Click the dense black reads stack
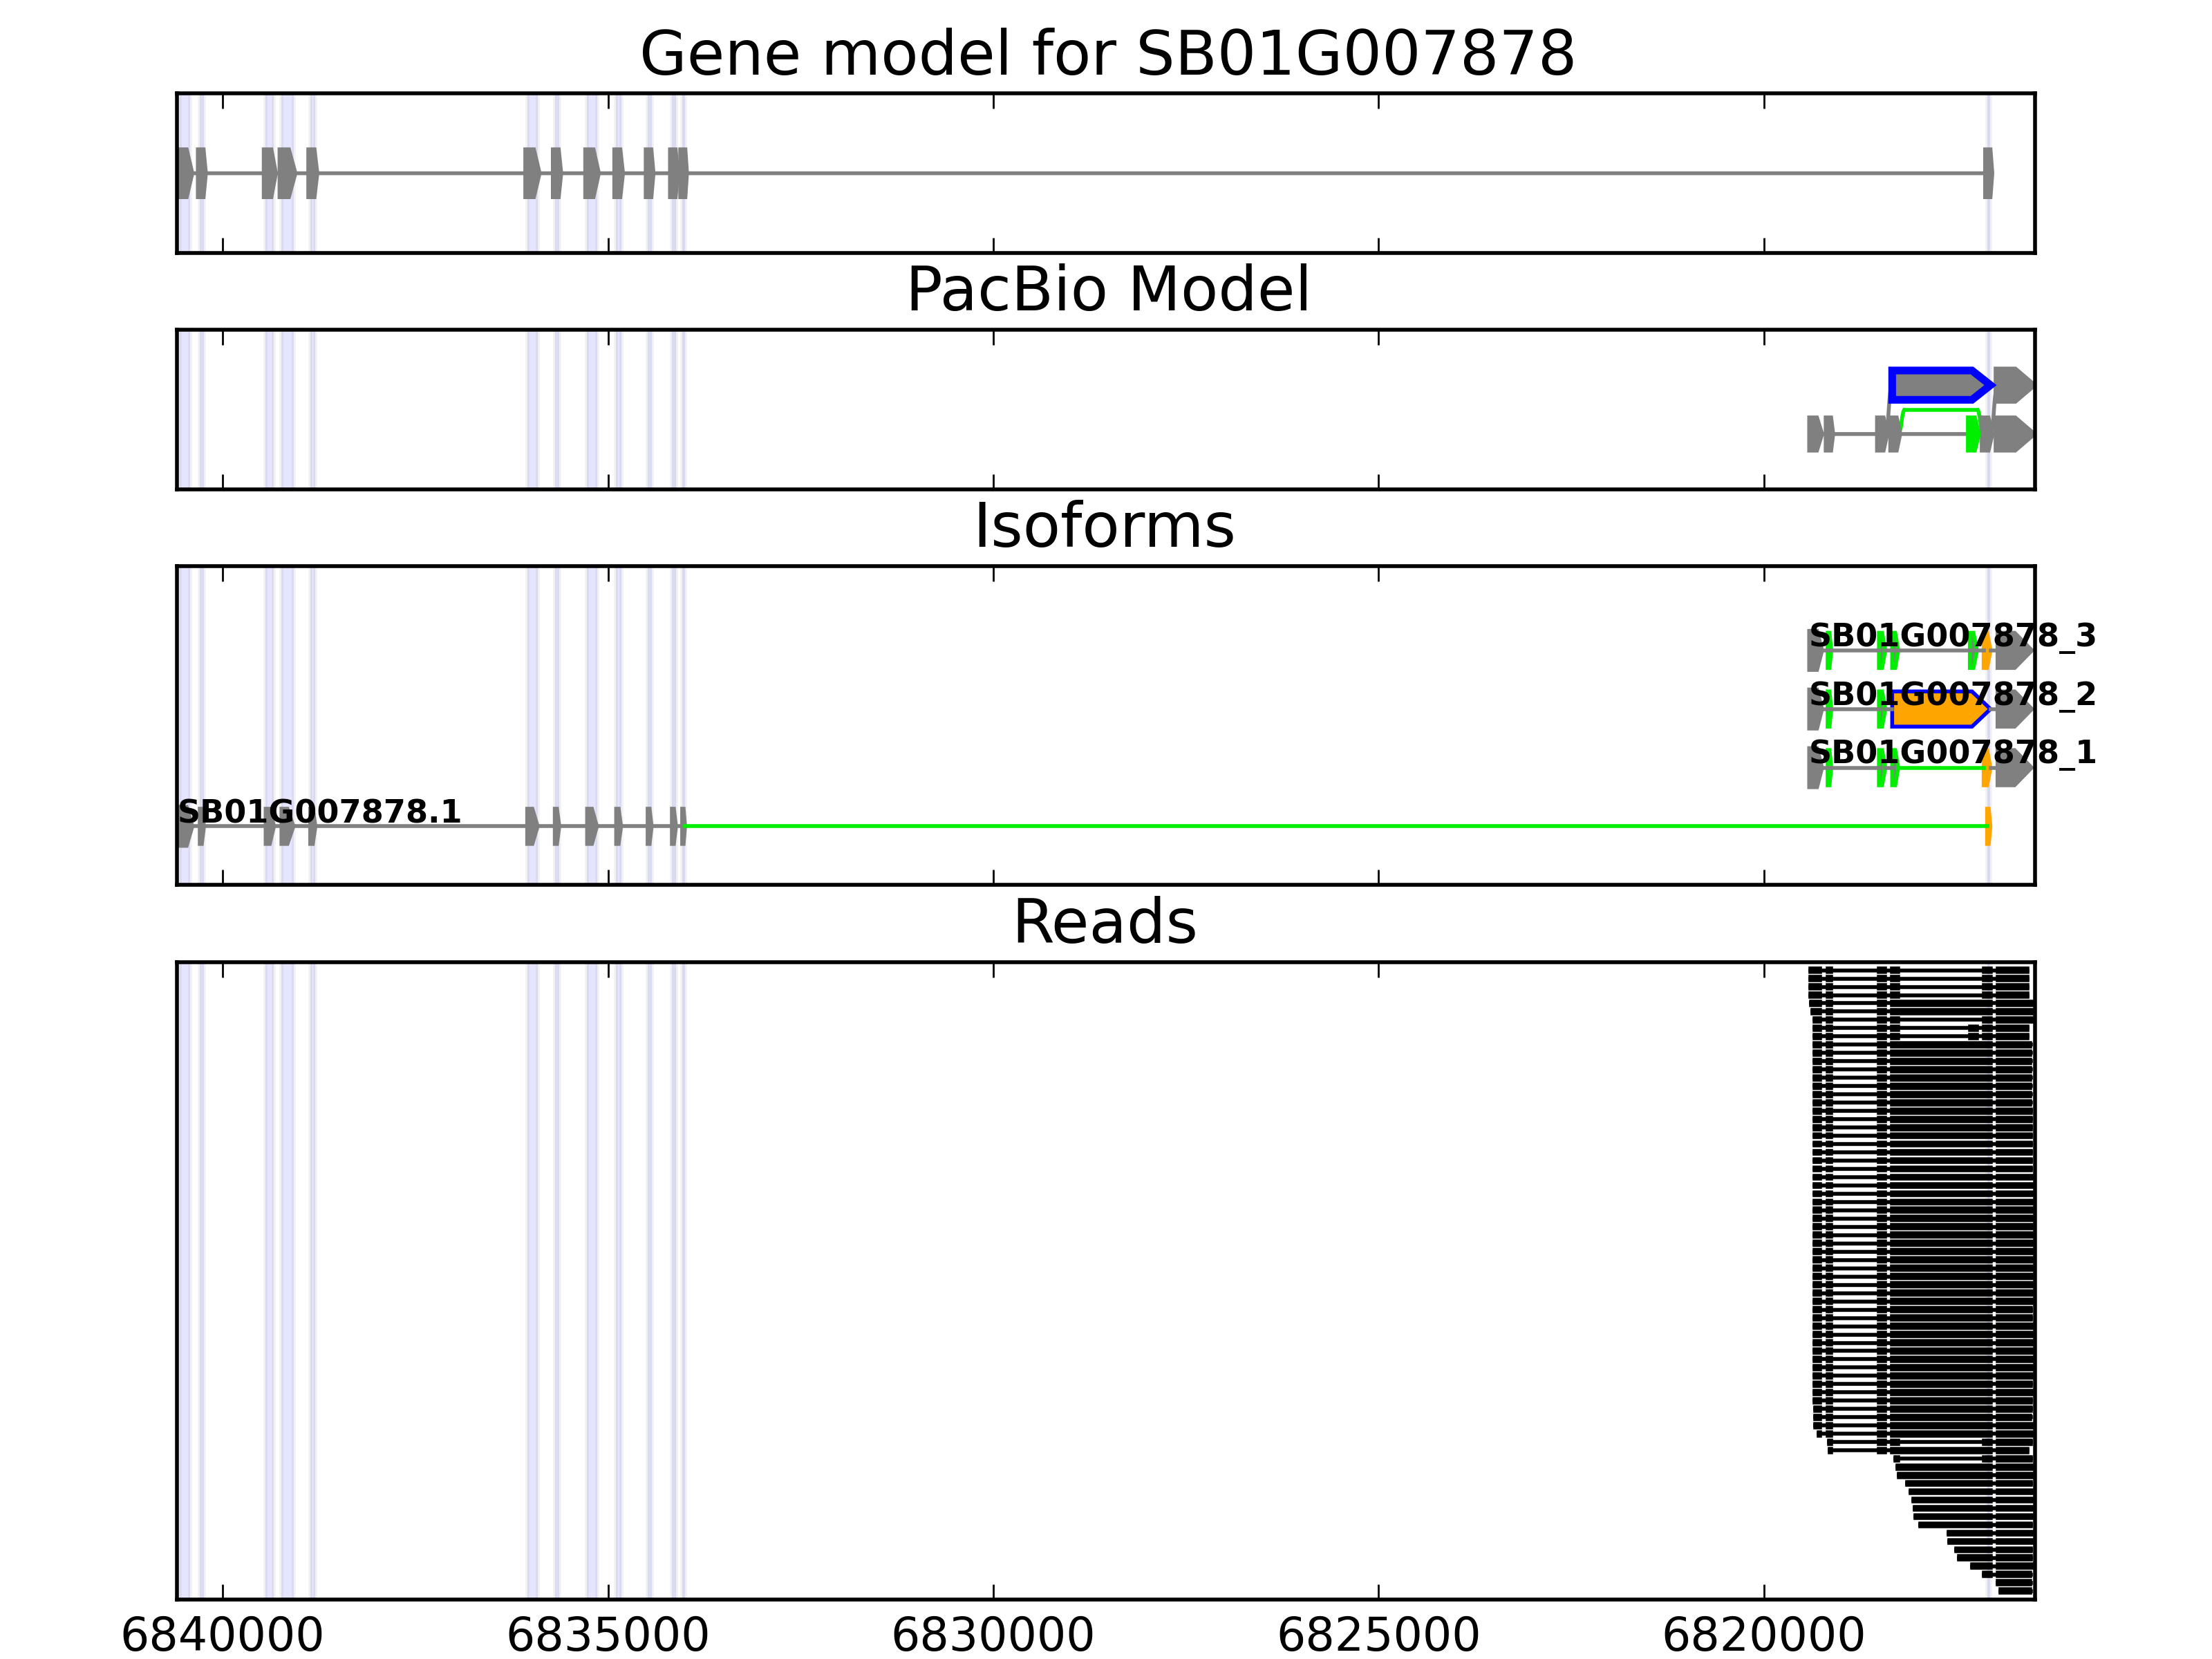This screenshot has height=1659, width=2212. (1940, 1250)
